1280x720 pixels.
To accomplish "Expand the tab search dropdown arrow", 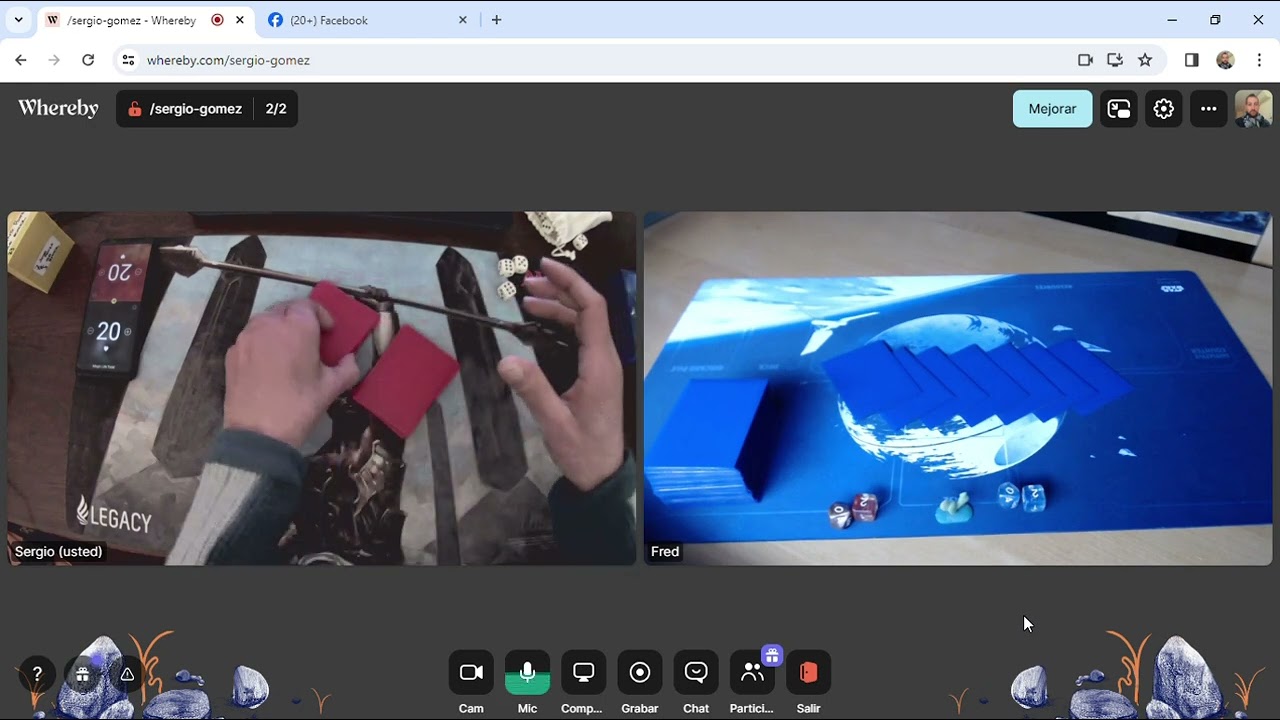I will click(x=18, y=20).
